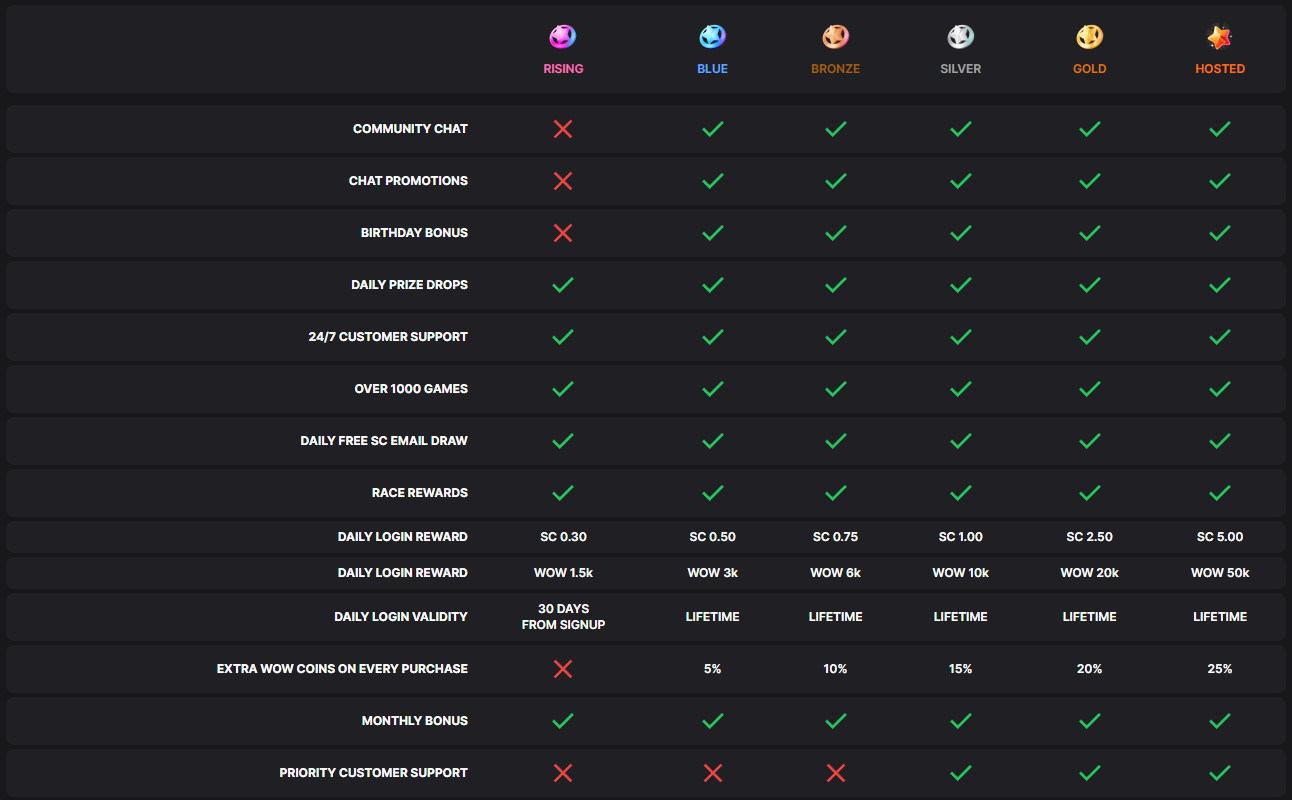Click the Priority Customer Support checkmark under Hosted
Image resolution: width=1292 pixels, height=800 pixels.
[1220, 773]
